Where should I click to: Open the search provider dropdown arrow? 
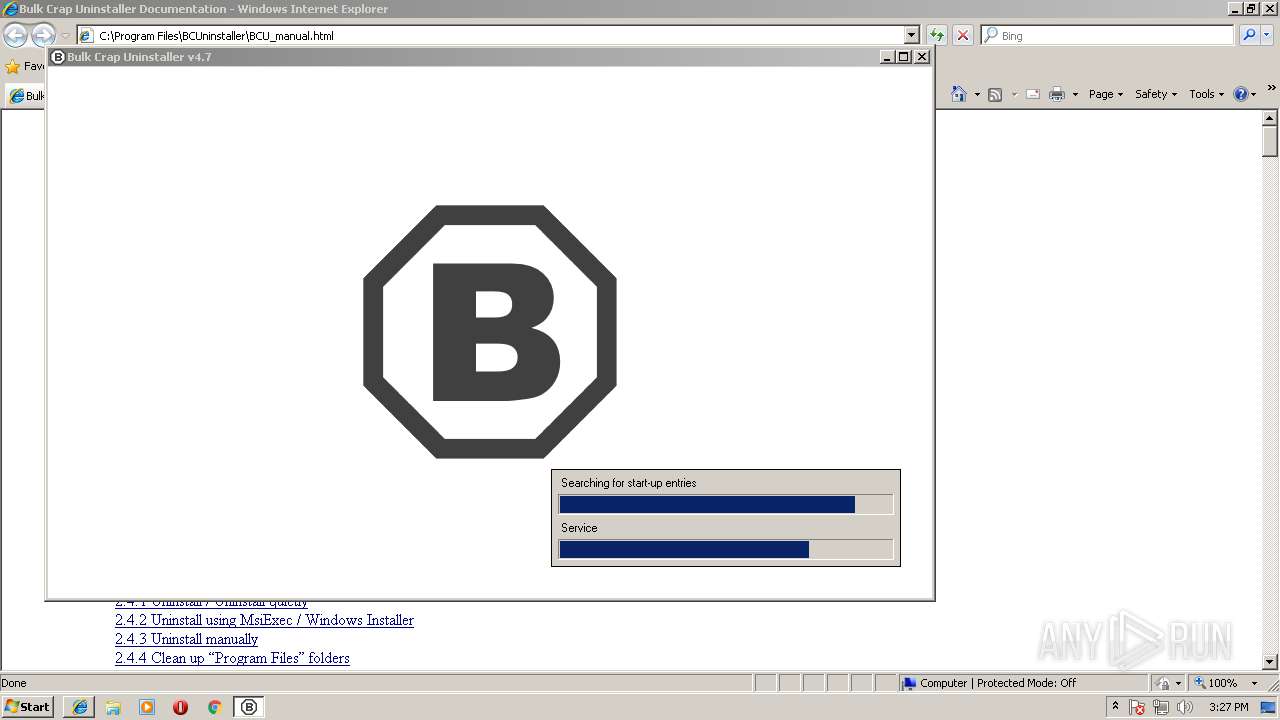[x=1268, y=35]
